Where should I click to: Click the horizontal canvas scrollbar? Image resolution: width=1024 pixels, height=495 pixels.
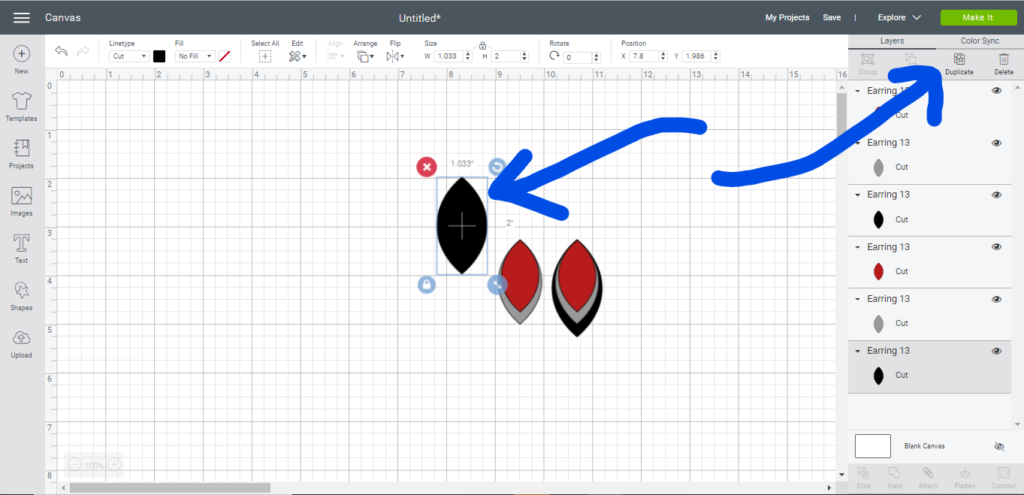point(170,488)
